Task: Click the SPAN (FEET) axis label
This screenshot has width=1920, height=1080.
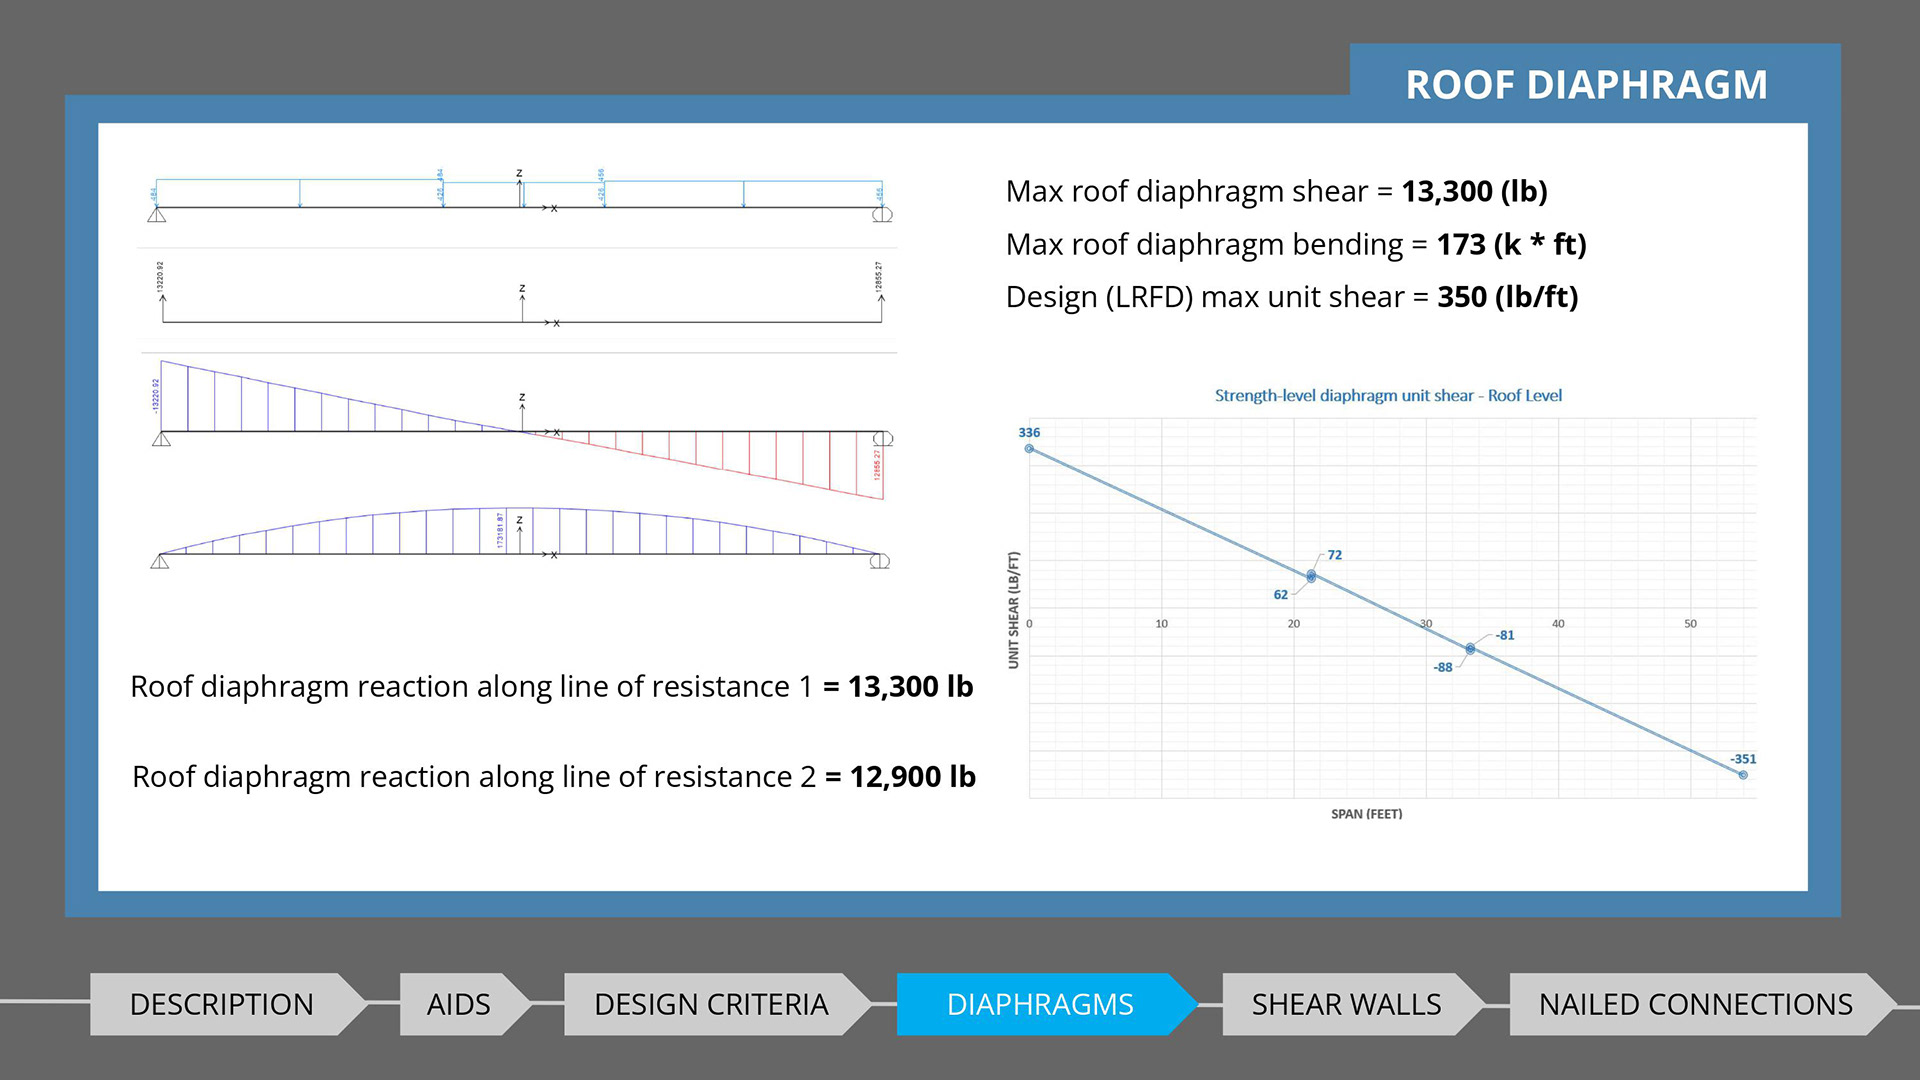Action: coord(1366,814)
